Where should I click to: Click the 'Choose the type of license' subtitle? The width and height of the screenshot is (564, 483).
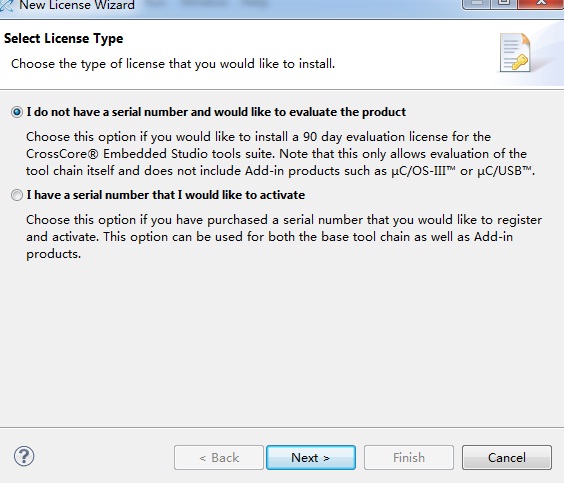tap(173, 64)
